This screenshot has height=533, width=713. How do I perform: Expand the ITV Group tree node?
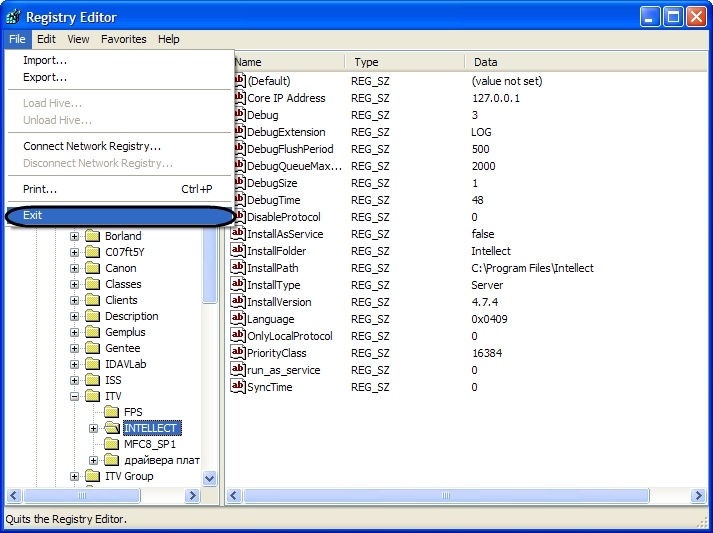coord(75,476)
